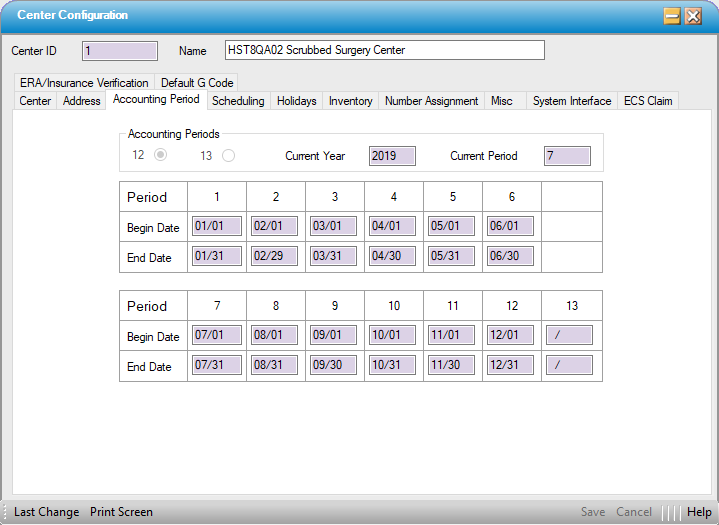Open the Default G Code tab
The width and height of the screenshot is (719, 525).
click(197, 83)
